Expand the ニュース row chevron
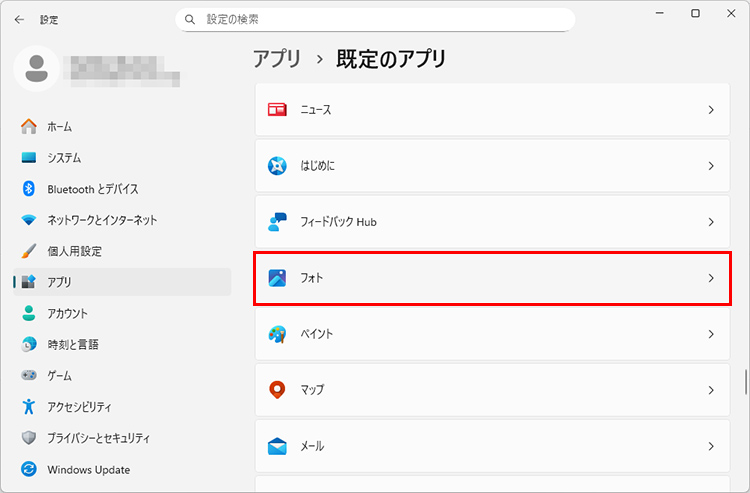The width and height of the screenshot is (750, 493). 711,110
